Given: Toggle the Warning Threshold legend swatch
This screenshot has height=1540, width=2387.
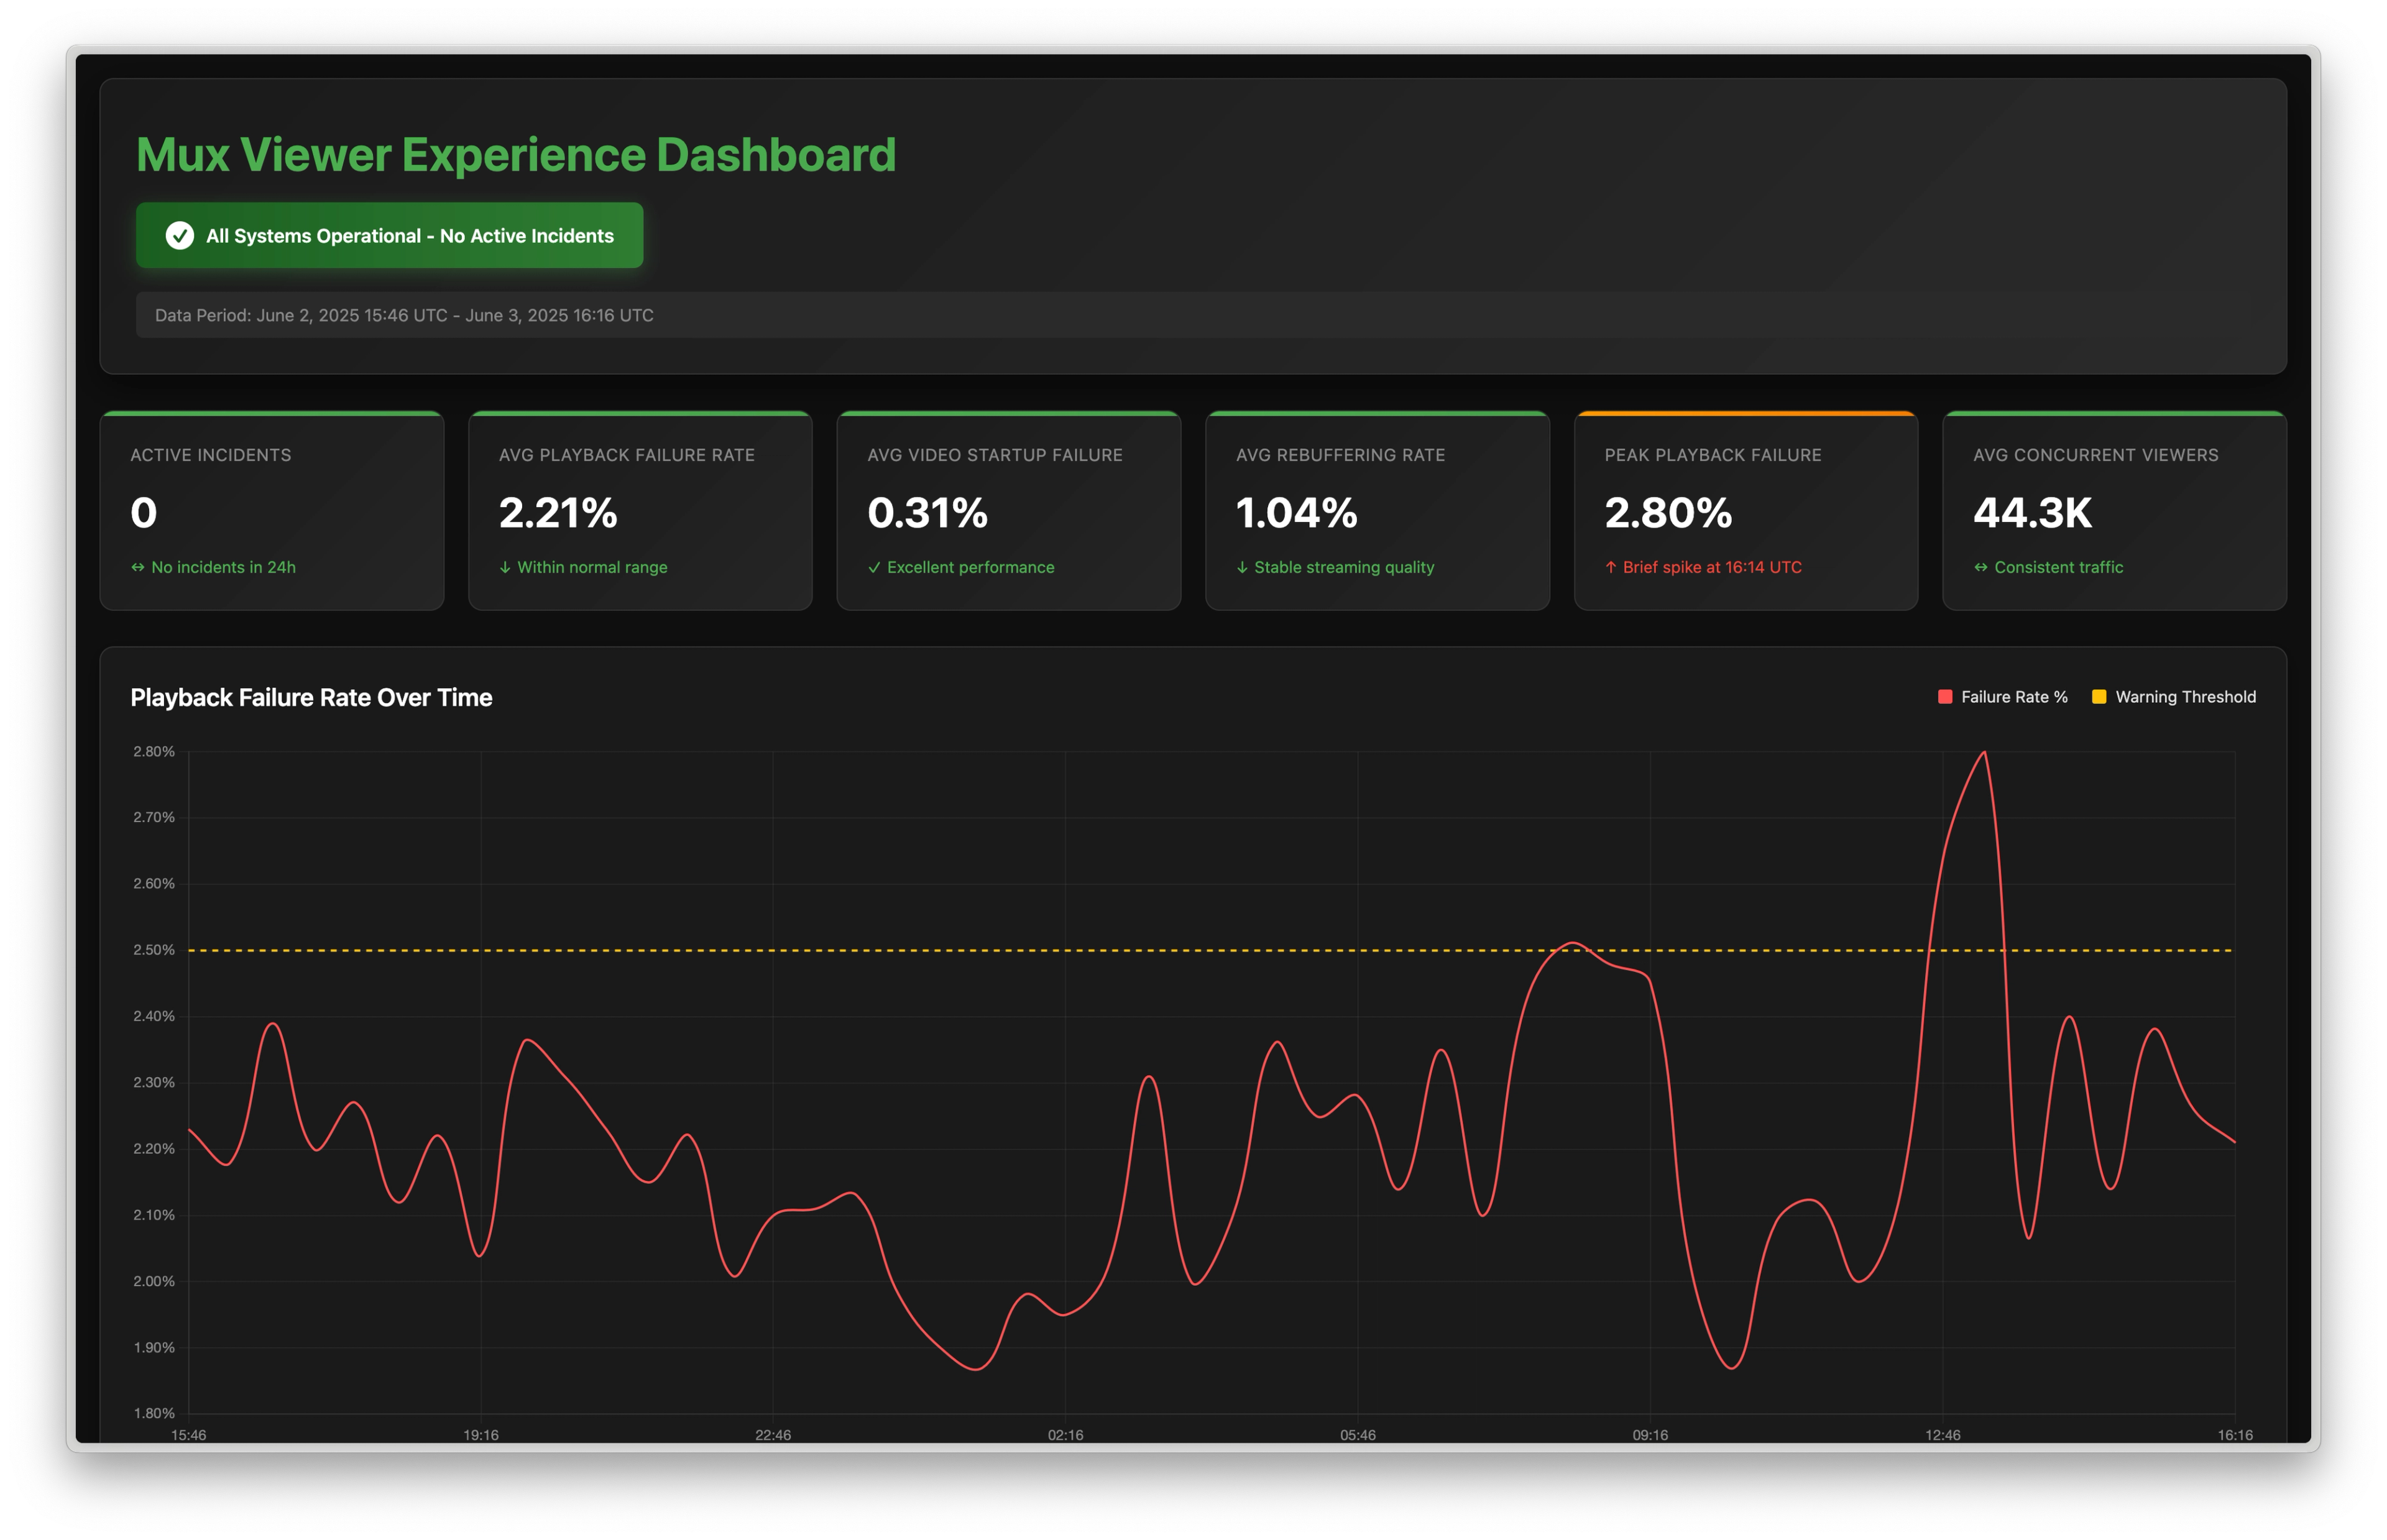Looking at the screenshot, I should pyautogui.click(x=2099, y=697).
